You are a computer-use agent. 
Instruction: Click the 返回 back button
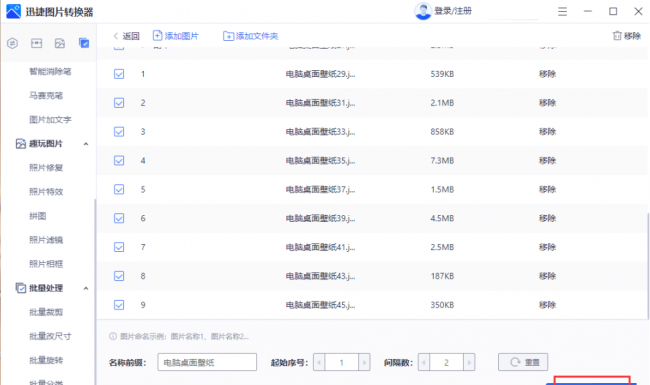126,36
